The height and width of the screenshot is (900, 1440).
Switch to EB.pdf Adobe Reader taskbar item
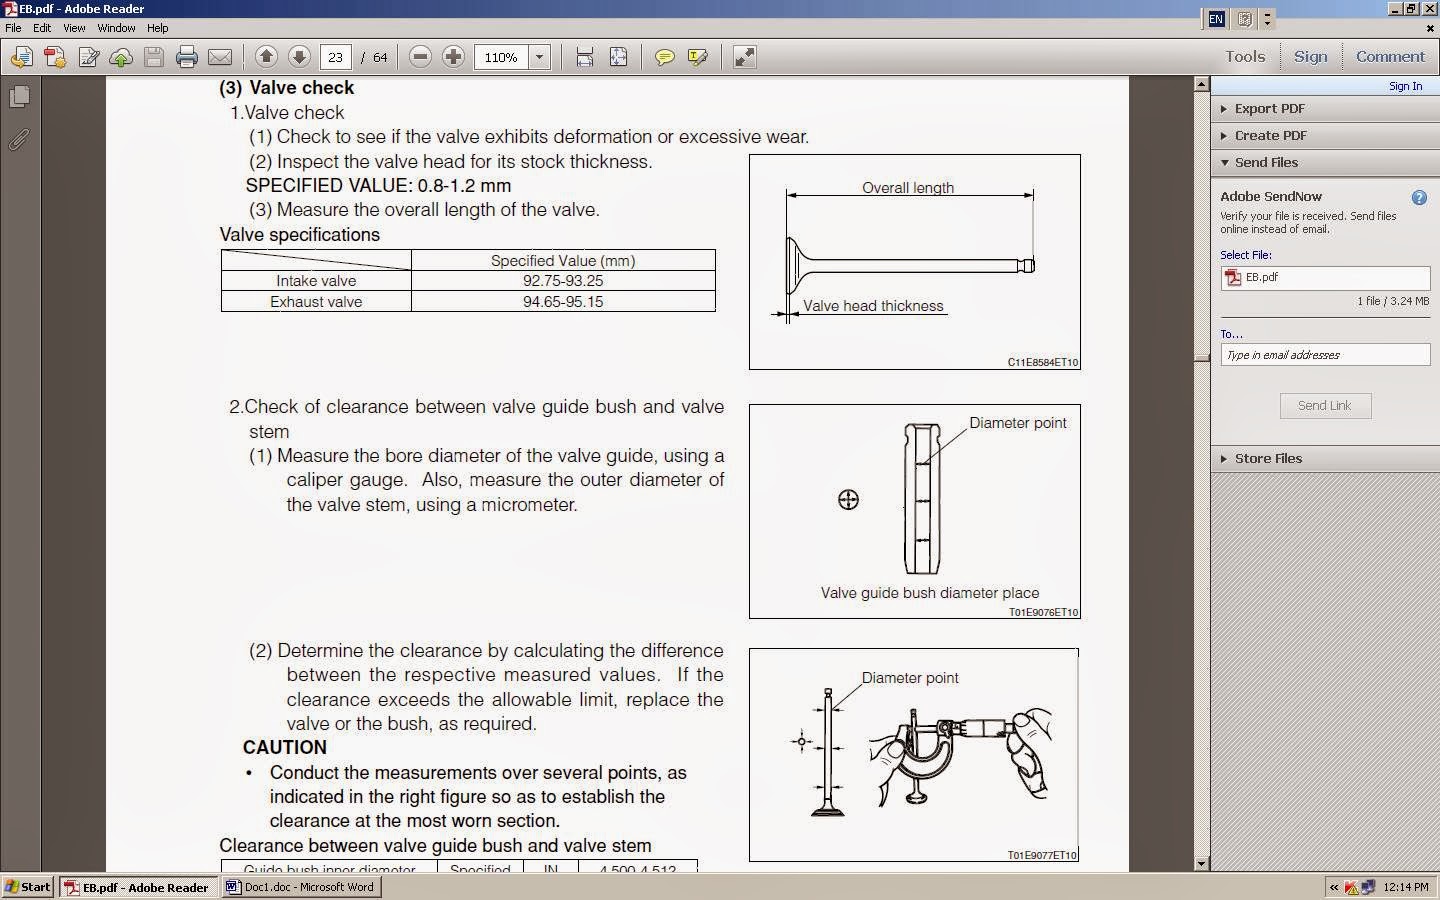click(138, 887)
